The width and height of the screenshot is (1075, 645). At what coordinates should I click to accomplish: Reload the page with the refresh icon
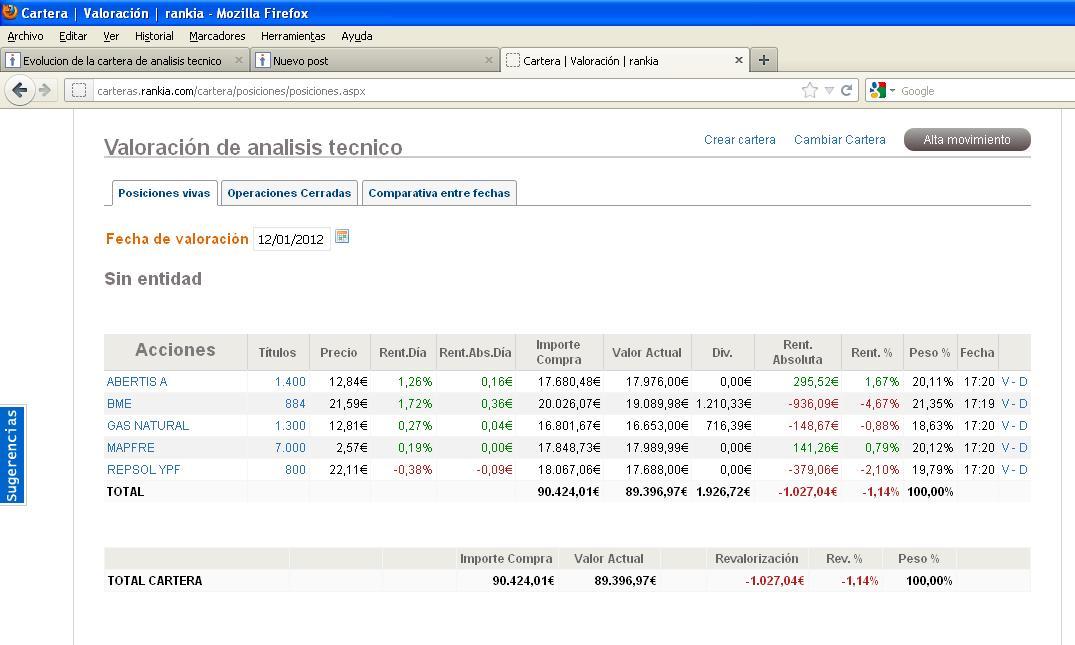click(x=846, y=90)
